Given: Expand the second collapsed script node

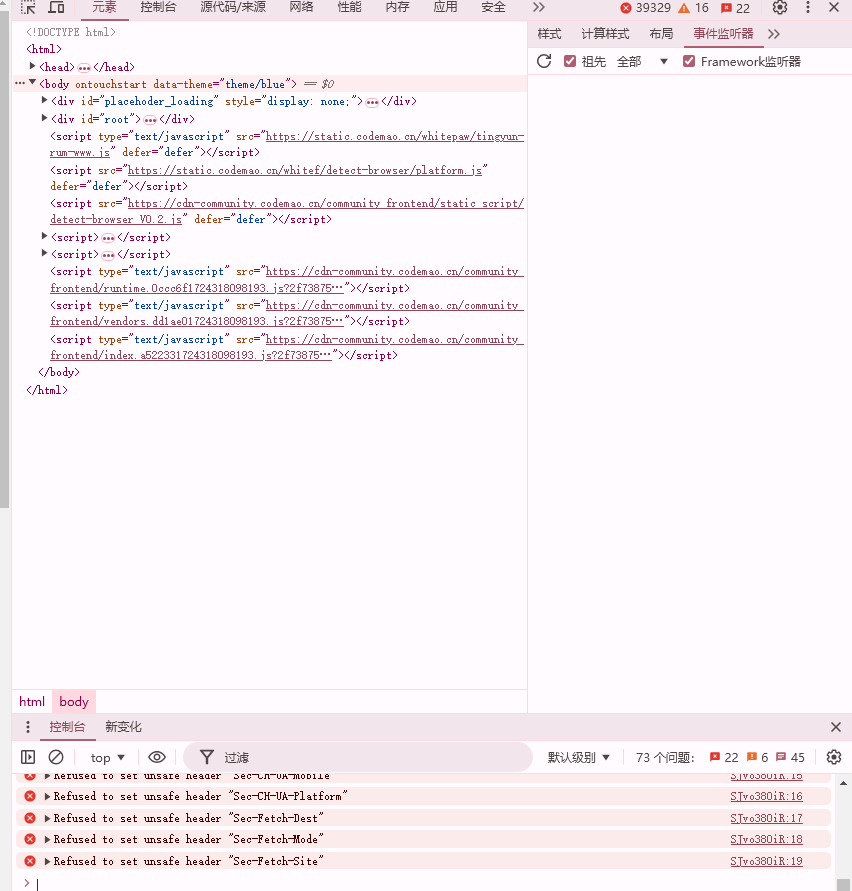Looking at the screenshot, I should [44, 253].
